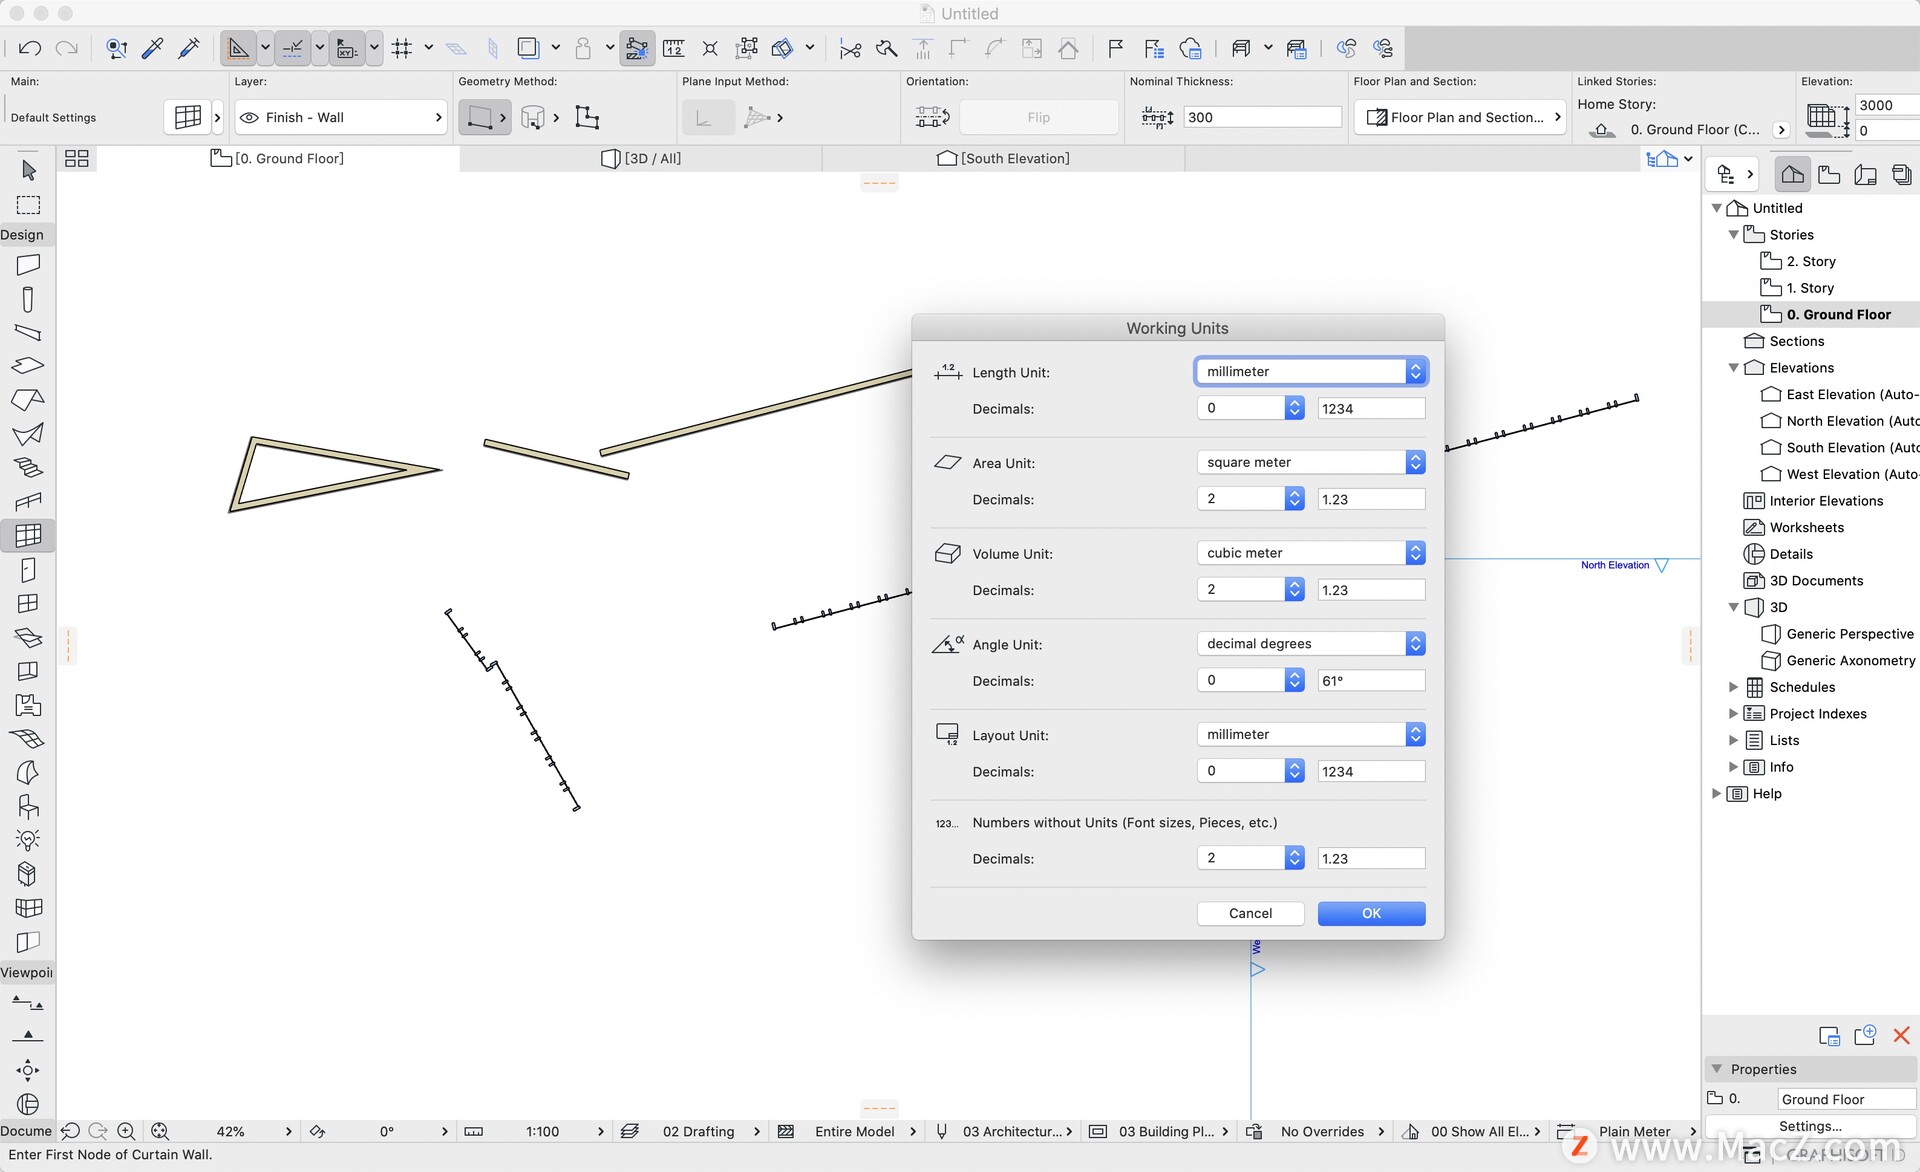Open the Angle Unit decimal degrees dropdown
This screenshot has width=1920, height=1172.
pos(1310,644)
